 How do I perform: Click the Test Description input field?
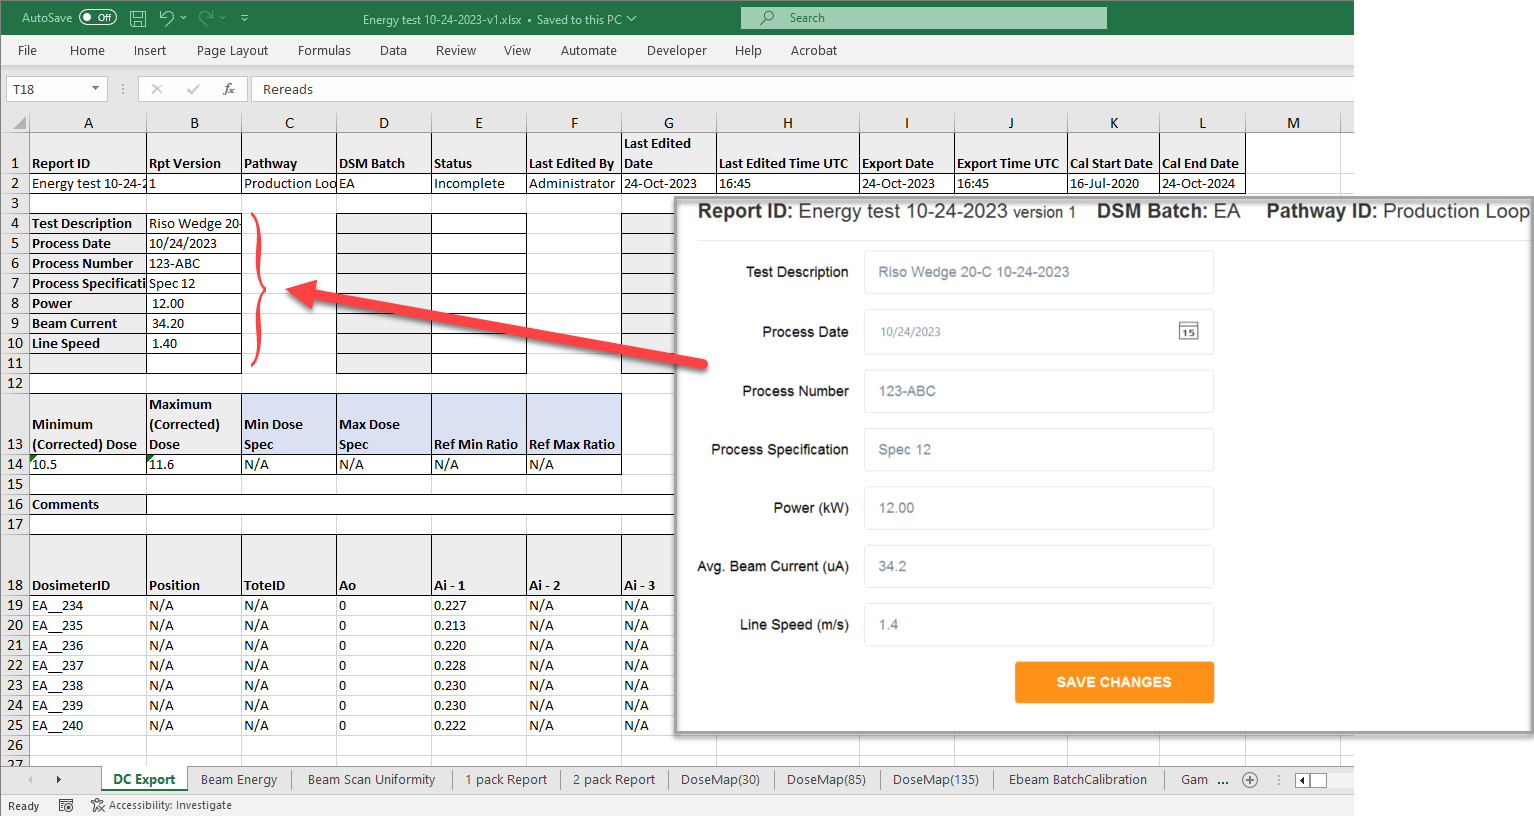[x=1039, y=272]
